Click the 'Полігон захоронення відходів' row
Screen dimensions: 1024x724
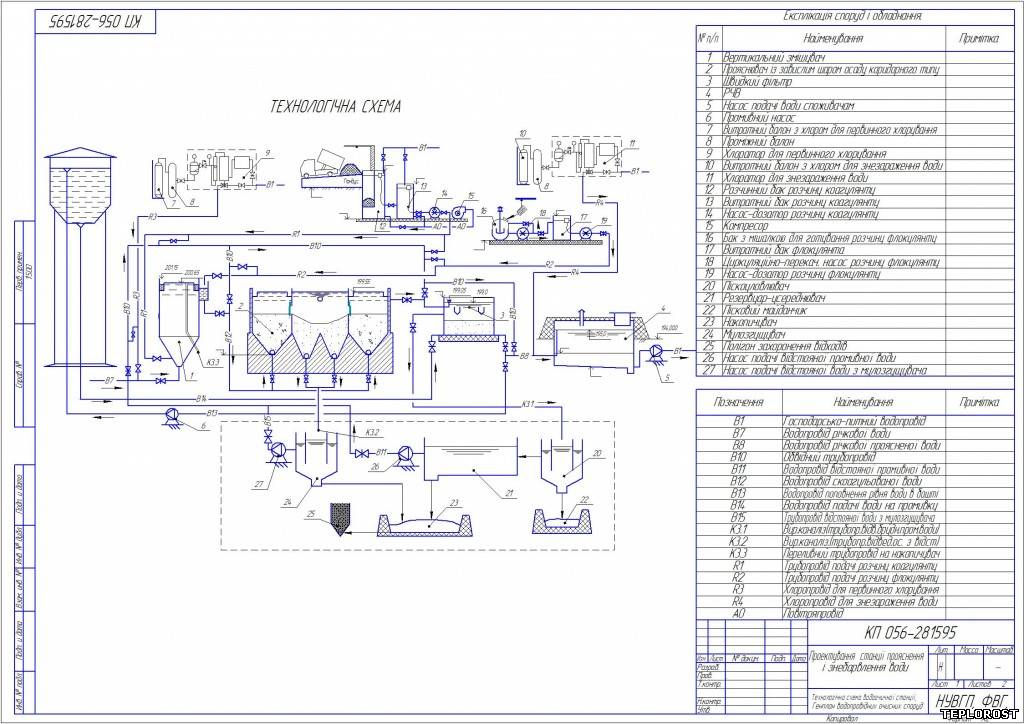(857, 346)
